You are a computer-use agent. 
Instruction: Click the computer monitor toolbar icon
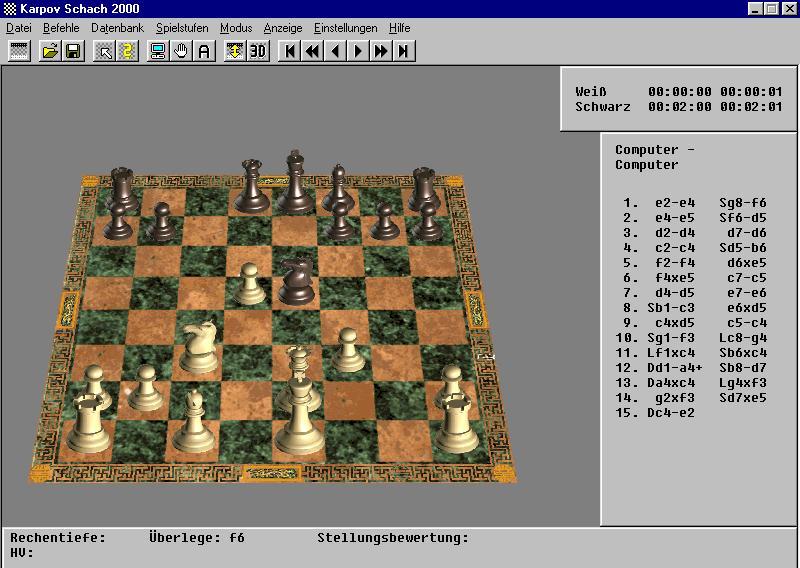[x=158, y=51]
